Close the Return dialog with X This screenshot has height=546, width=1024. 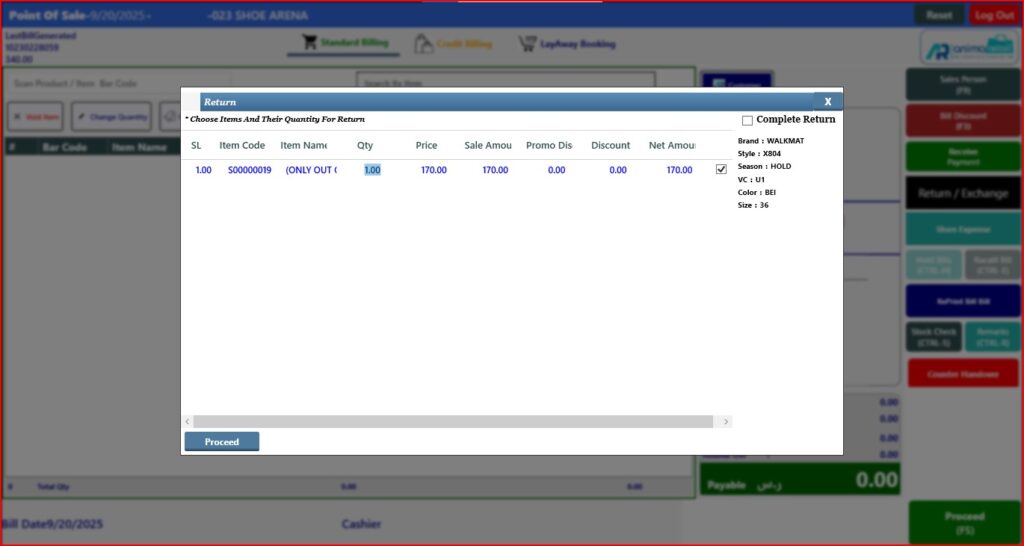tap(827, 101)
